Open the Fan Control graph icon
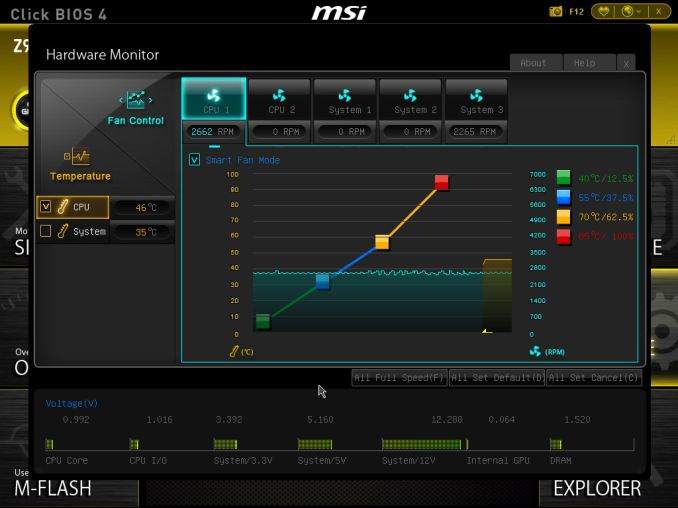Viewport: 678px width, 508px height. tap(136, 100)
